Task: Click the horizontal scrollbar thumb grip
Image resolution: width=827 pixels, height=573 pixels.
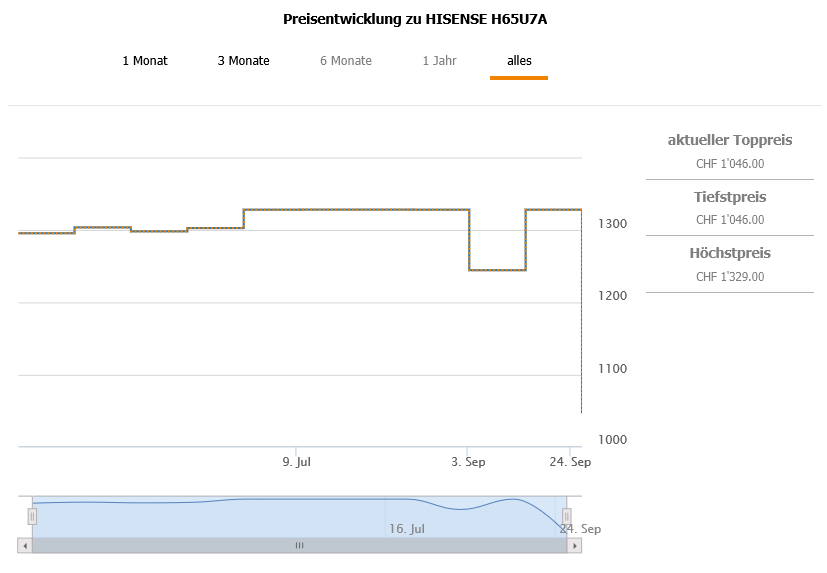Action: (299, 546)
